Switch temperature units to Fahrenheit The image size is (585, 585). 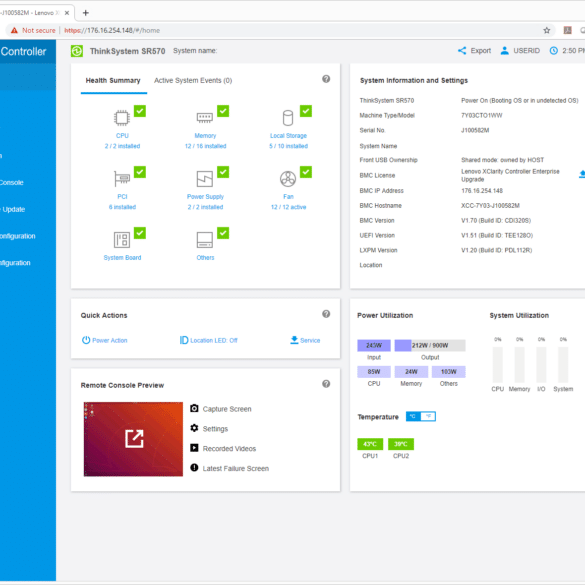tap(428, 416)
